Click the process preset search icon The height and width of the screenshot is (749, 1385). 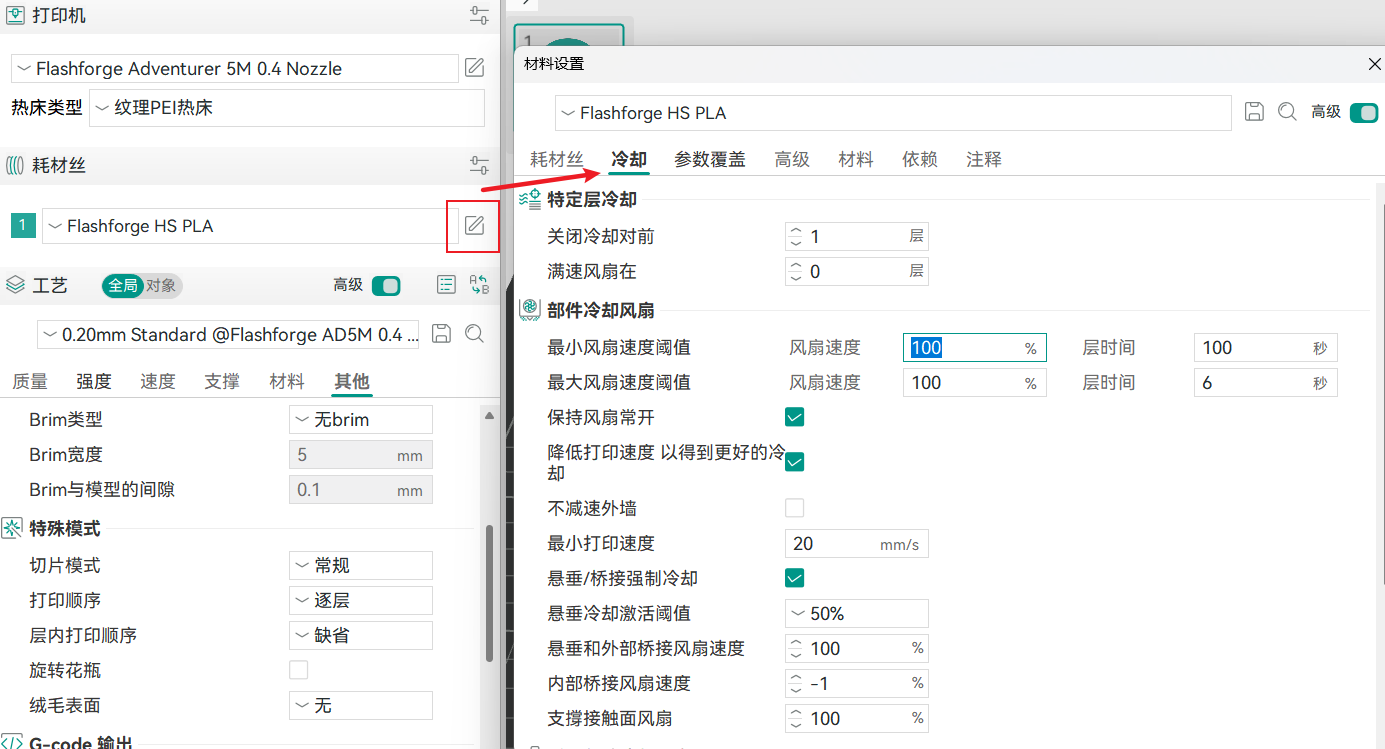(x=474, y=334)
